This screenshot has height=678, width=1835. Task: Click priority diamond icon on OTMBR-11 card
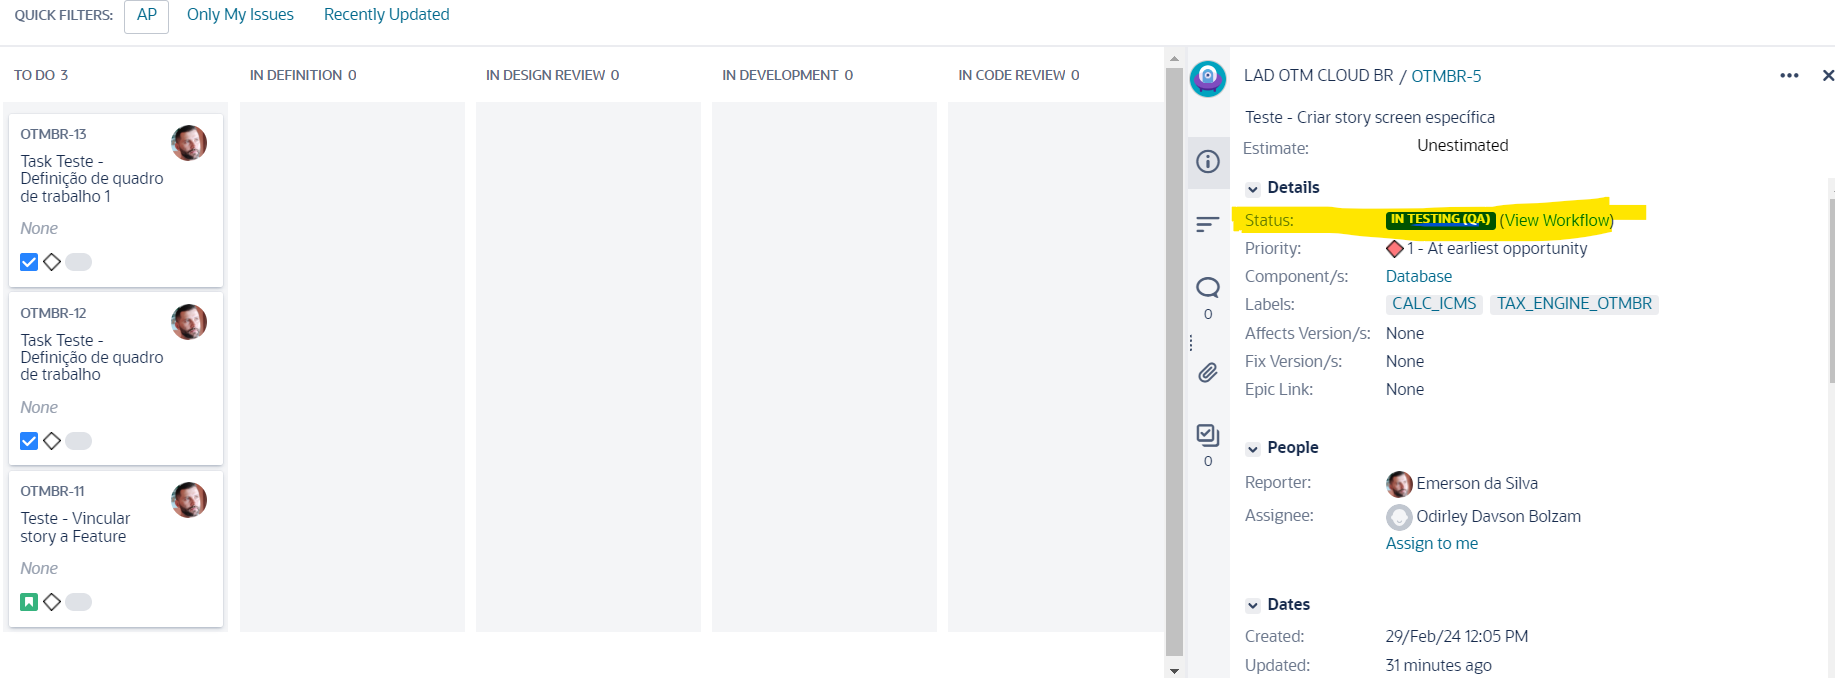pos(52,602)
